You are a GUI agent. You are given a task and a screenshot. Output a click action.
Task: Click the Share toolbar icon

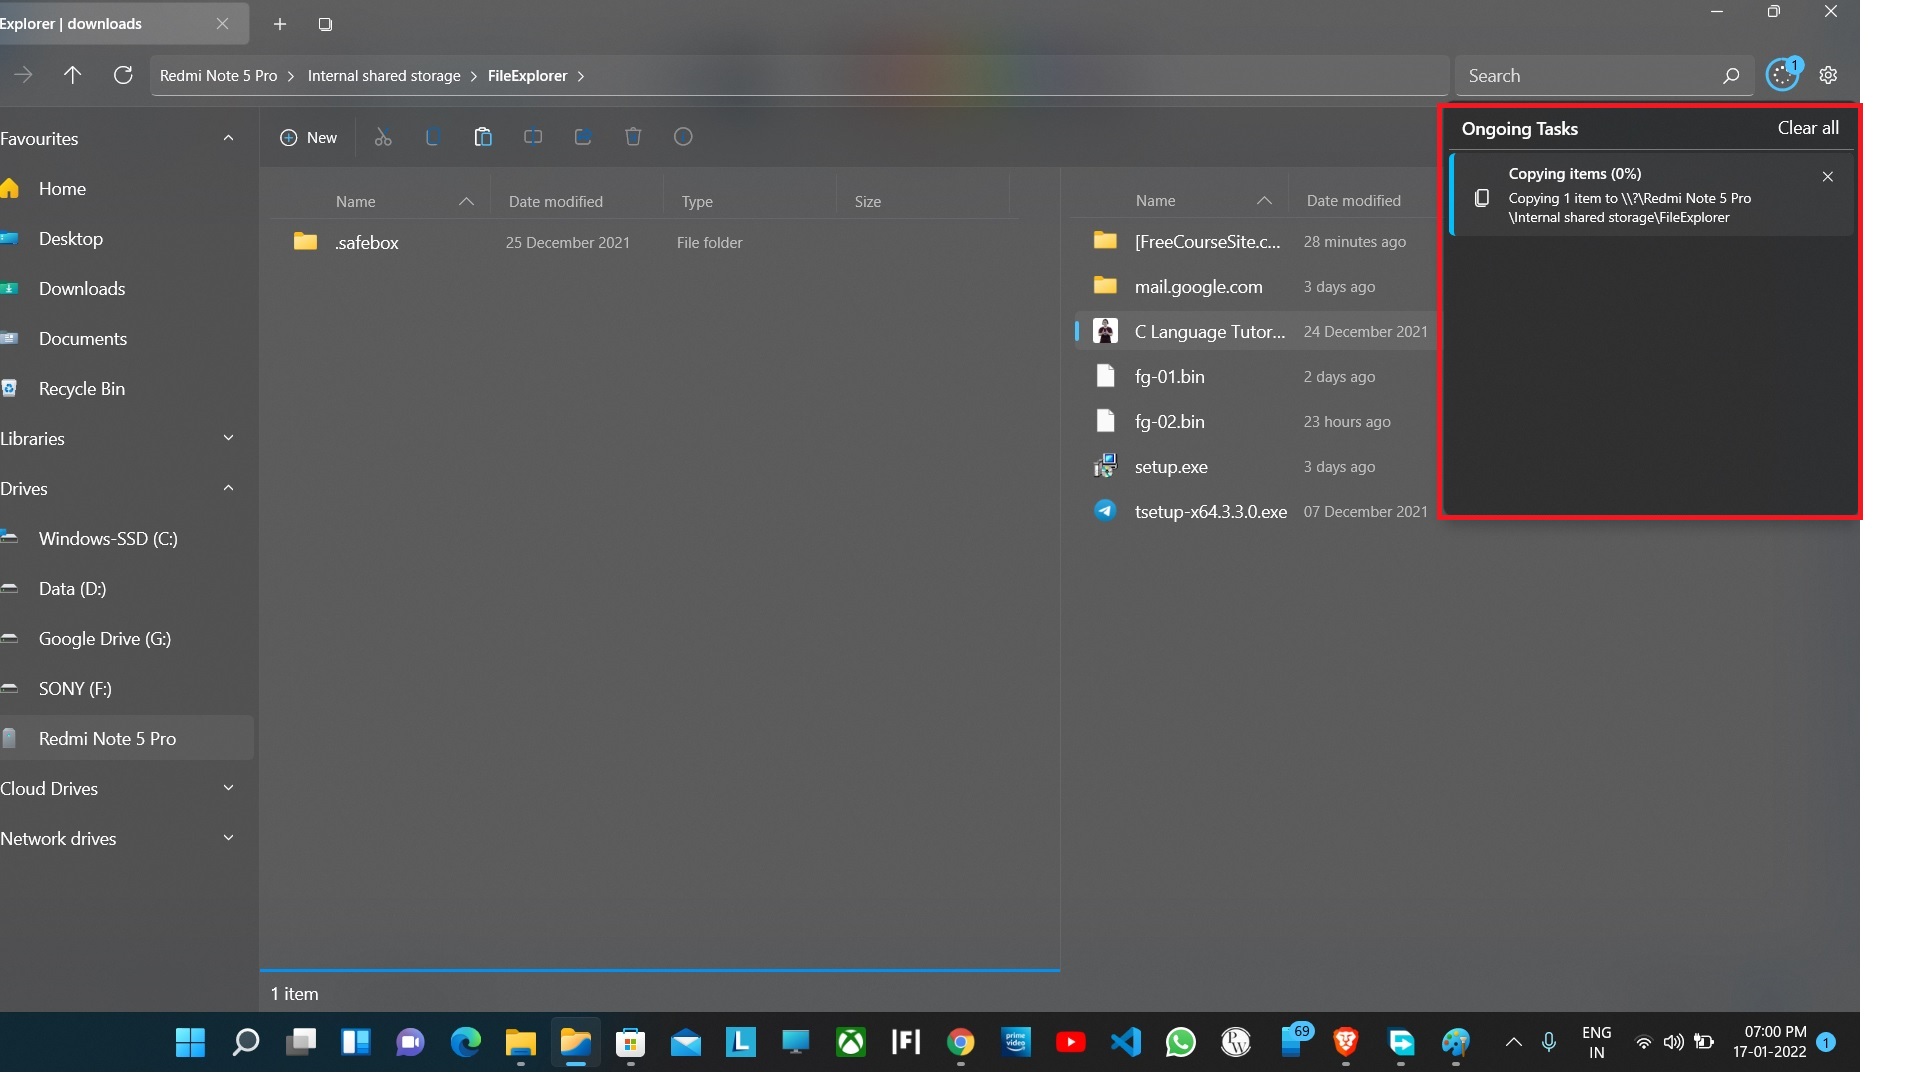pos(583,137)
